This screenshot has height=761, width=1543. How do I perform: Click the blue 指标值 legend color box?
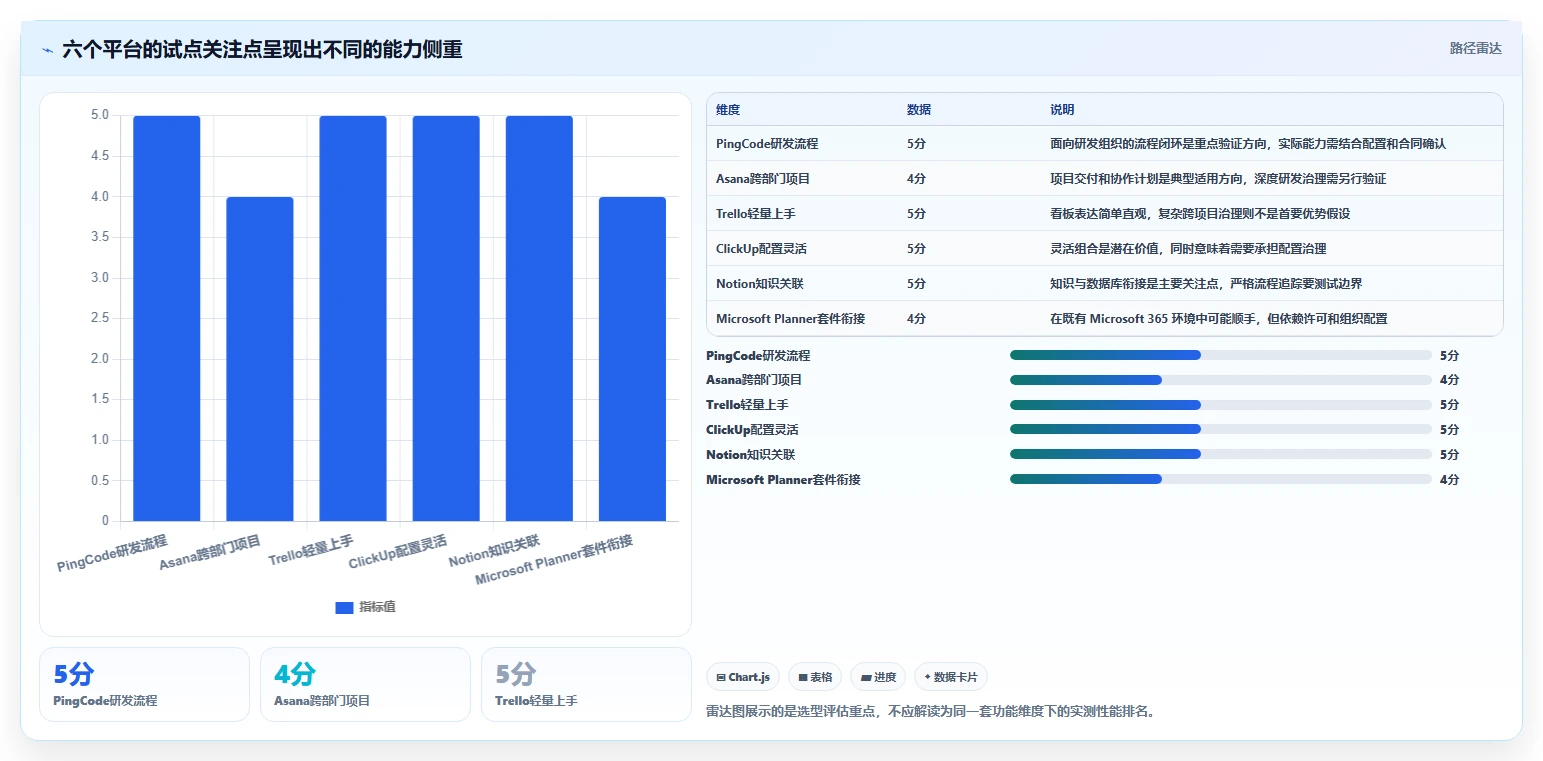pyautogui.click(x=344, y=607)
